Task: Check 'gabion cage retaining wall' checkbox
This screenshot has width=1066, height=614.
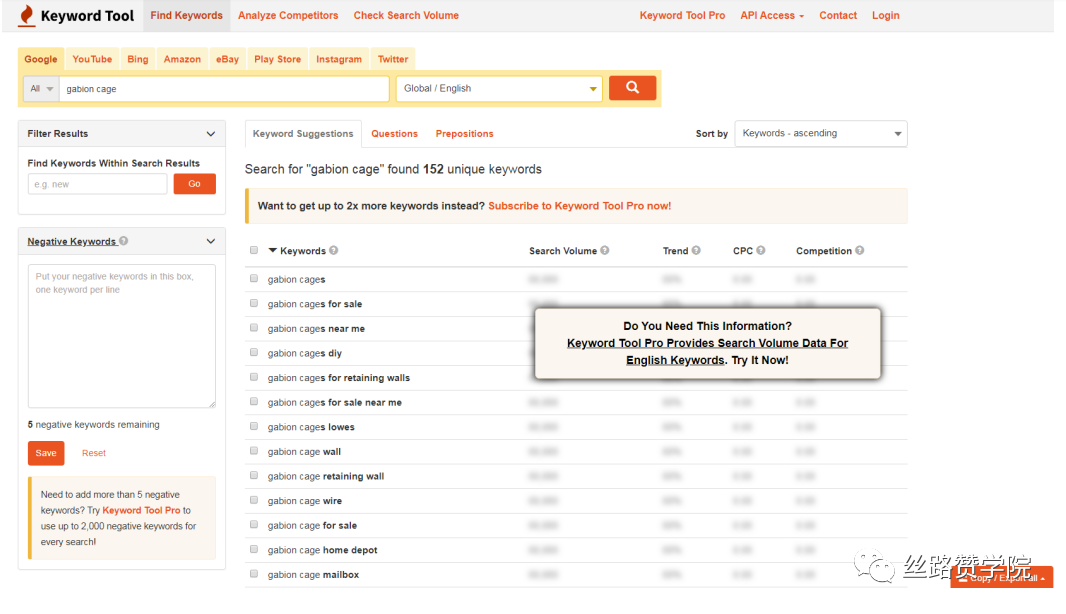Action: click(x=254, y=475)
